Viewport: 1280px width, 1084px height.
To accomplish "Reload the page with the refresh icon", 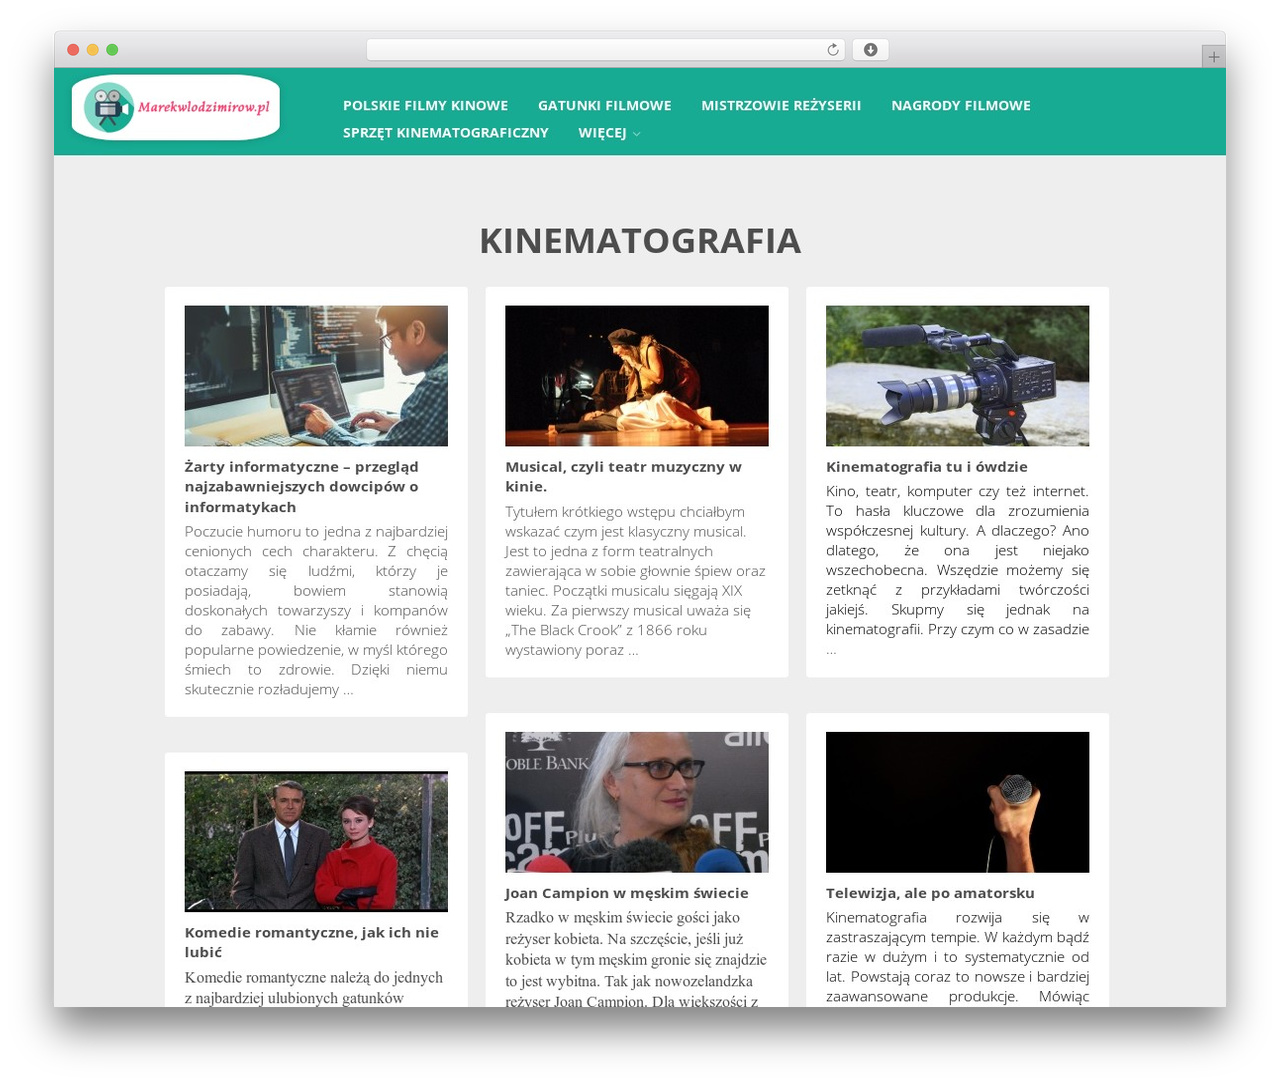I will [x=833, y=50].
